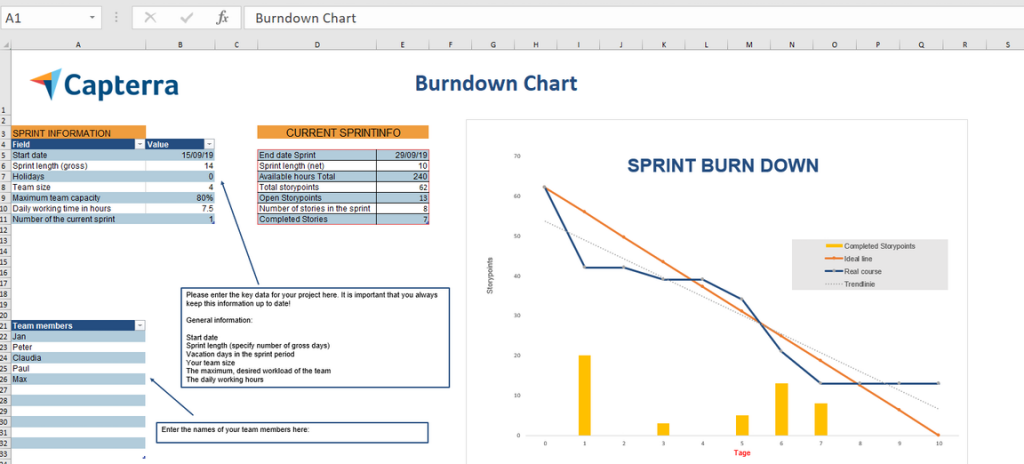This screenshot has width=1024, height=464.
Task: Select column D header
Action: coord(317,45)
